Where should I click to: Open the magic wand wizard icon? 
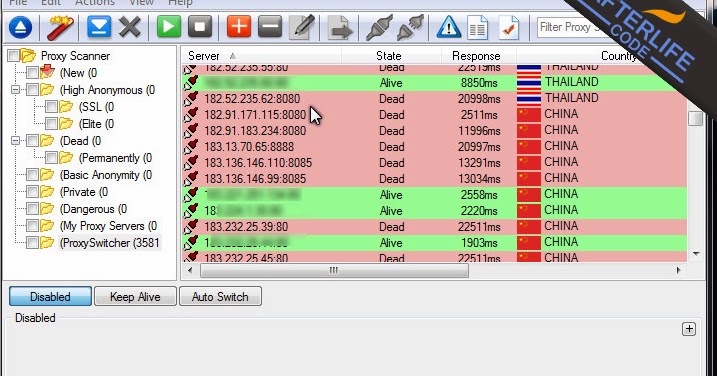click(60, 27)
